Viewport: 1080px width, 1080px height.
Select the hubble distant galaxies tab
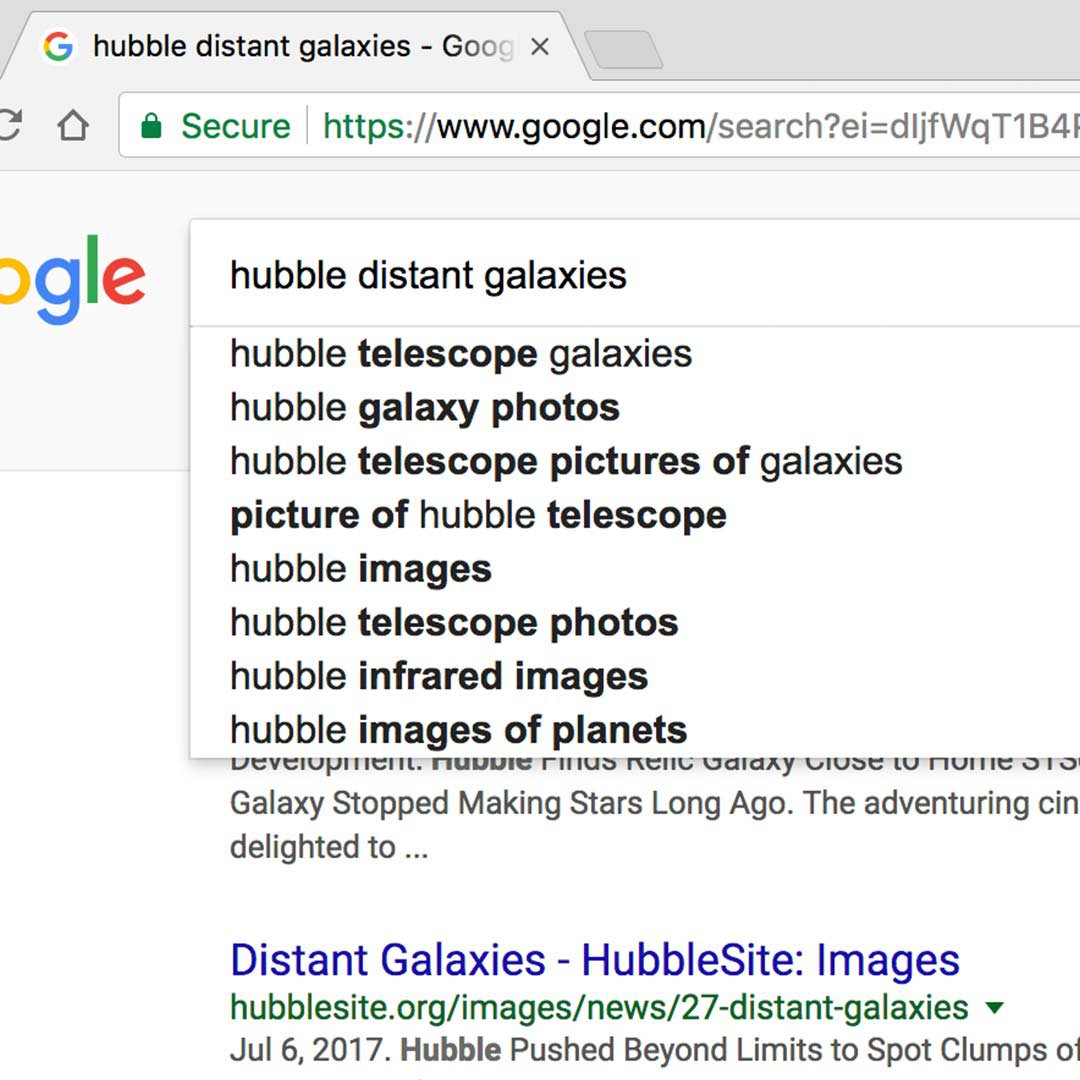(300, 47)
